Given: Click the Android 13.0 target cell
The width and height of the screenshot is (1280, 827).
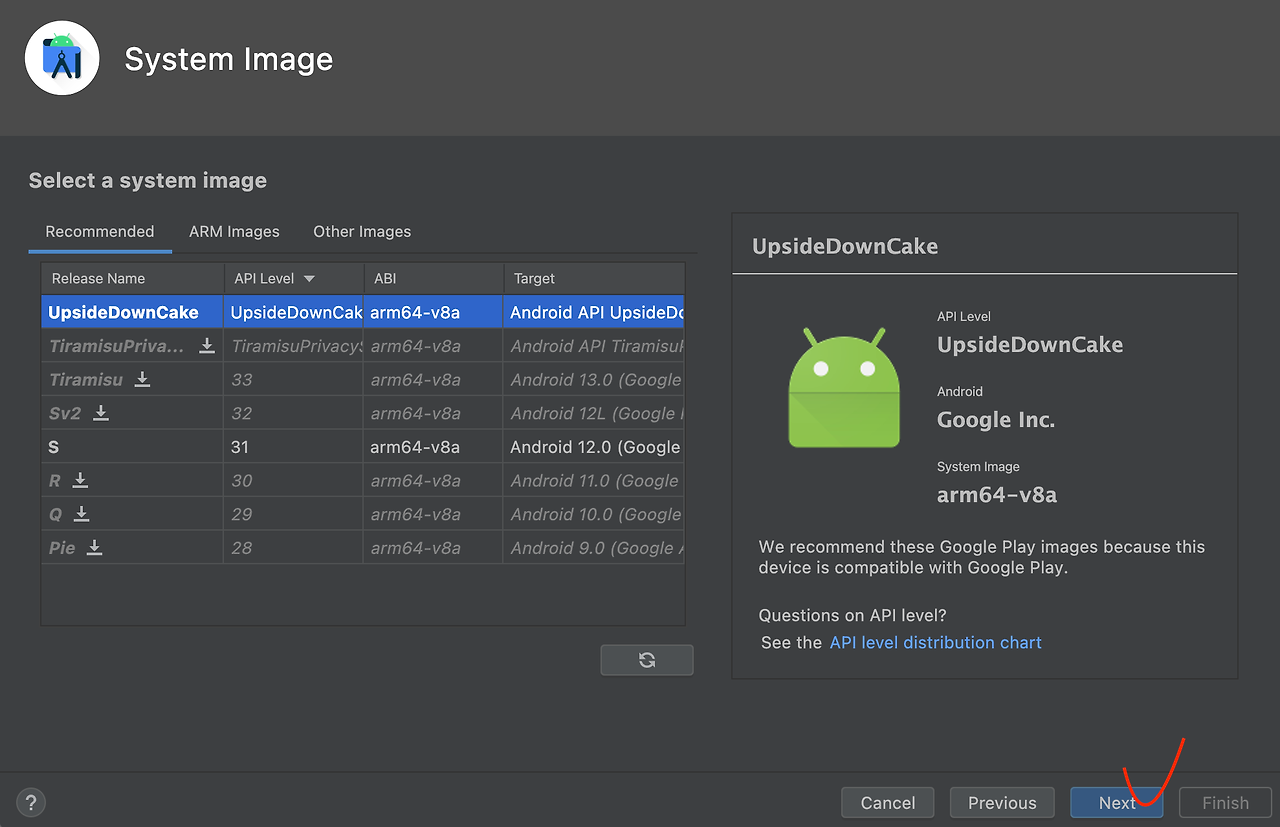Looking at the screenshot, I should [x=594, y=380].
